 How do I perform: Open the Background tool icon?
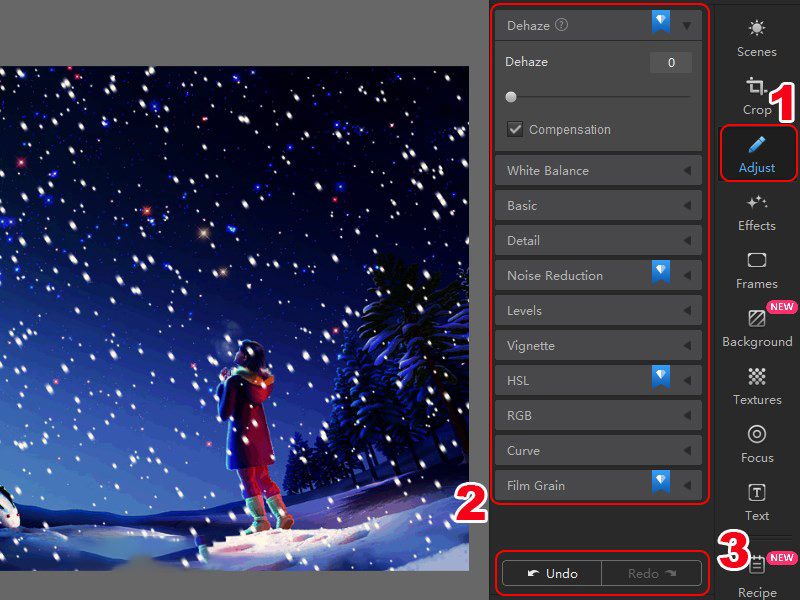(757, 318)
